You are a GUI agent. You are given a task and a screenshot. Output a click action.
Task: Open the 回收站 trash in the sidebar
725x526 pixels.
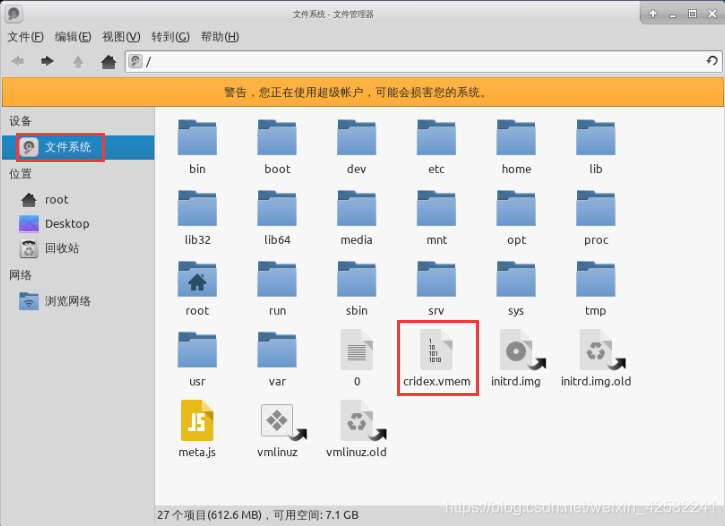pos(49,248)
